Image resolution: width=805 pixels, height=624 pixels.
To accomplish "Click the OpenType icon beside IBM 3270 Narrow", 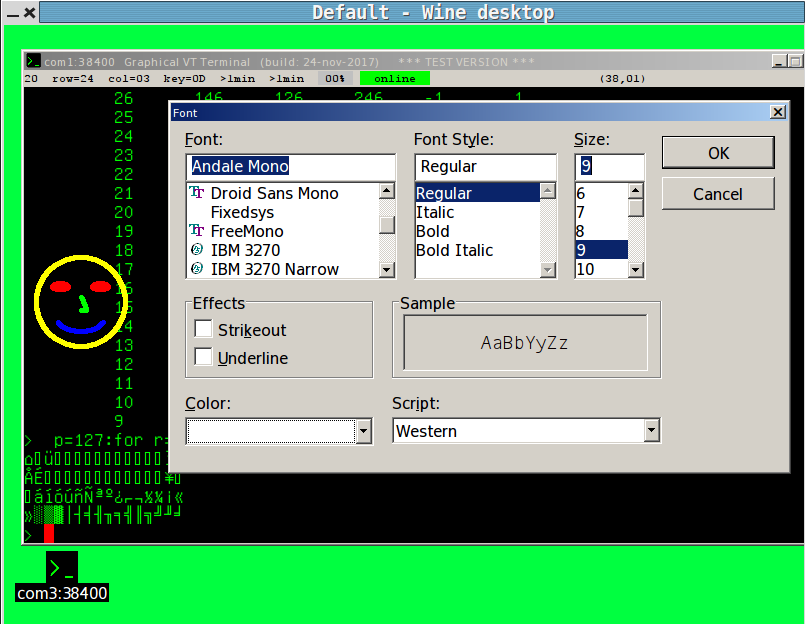I will [x=197, y=269].
